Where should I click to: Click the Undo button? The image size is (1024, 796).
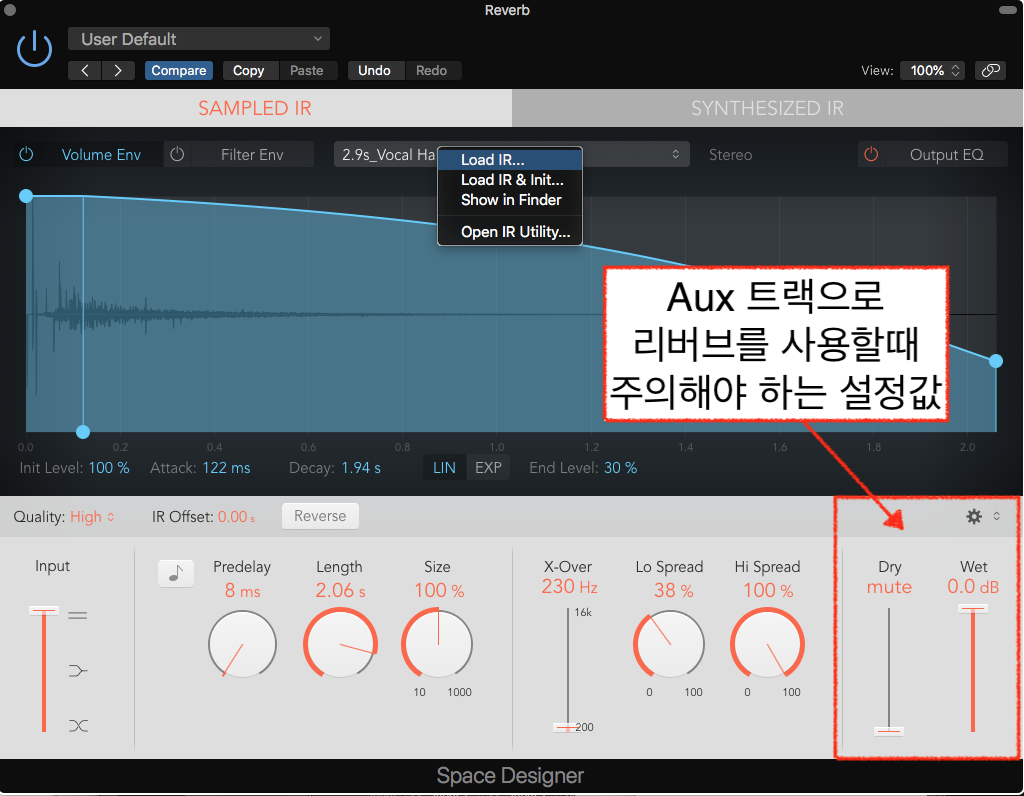374,71
